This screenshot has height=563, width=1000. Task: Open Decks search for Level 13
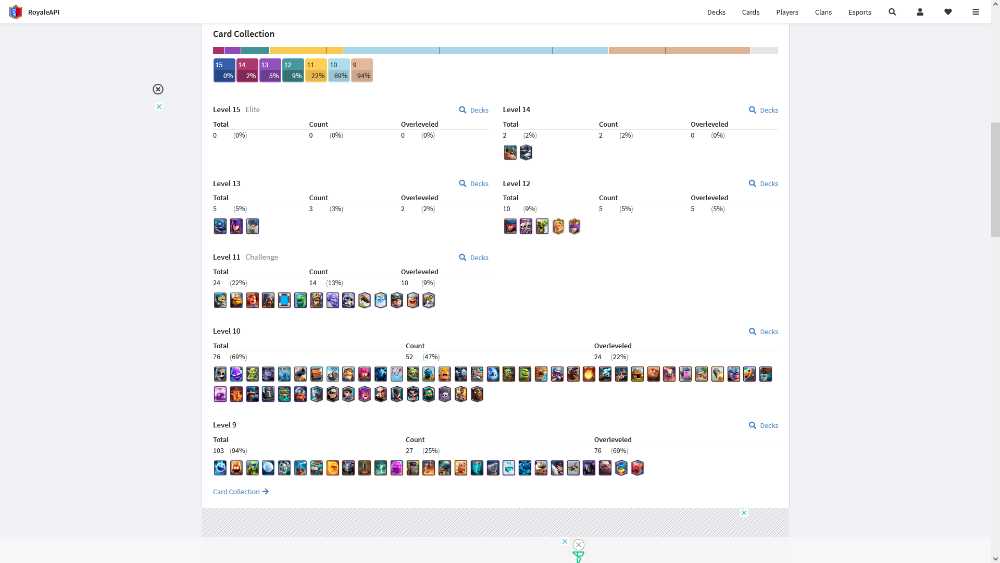tap(473, 184)
